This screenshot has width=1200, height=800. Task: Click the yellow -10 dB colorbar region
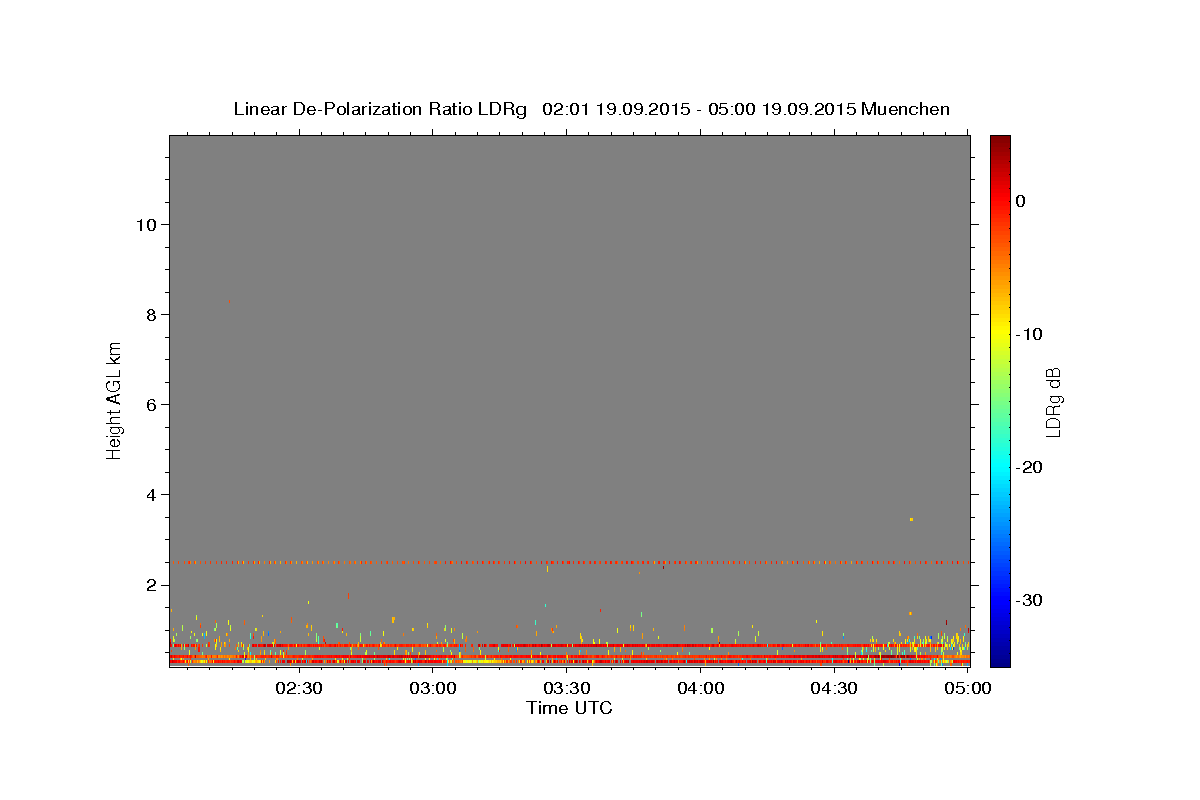pyautogui.click(x=1000, y=334)
